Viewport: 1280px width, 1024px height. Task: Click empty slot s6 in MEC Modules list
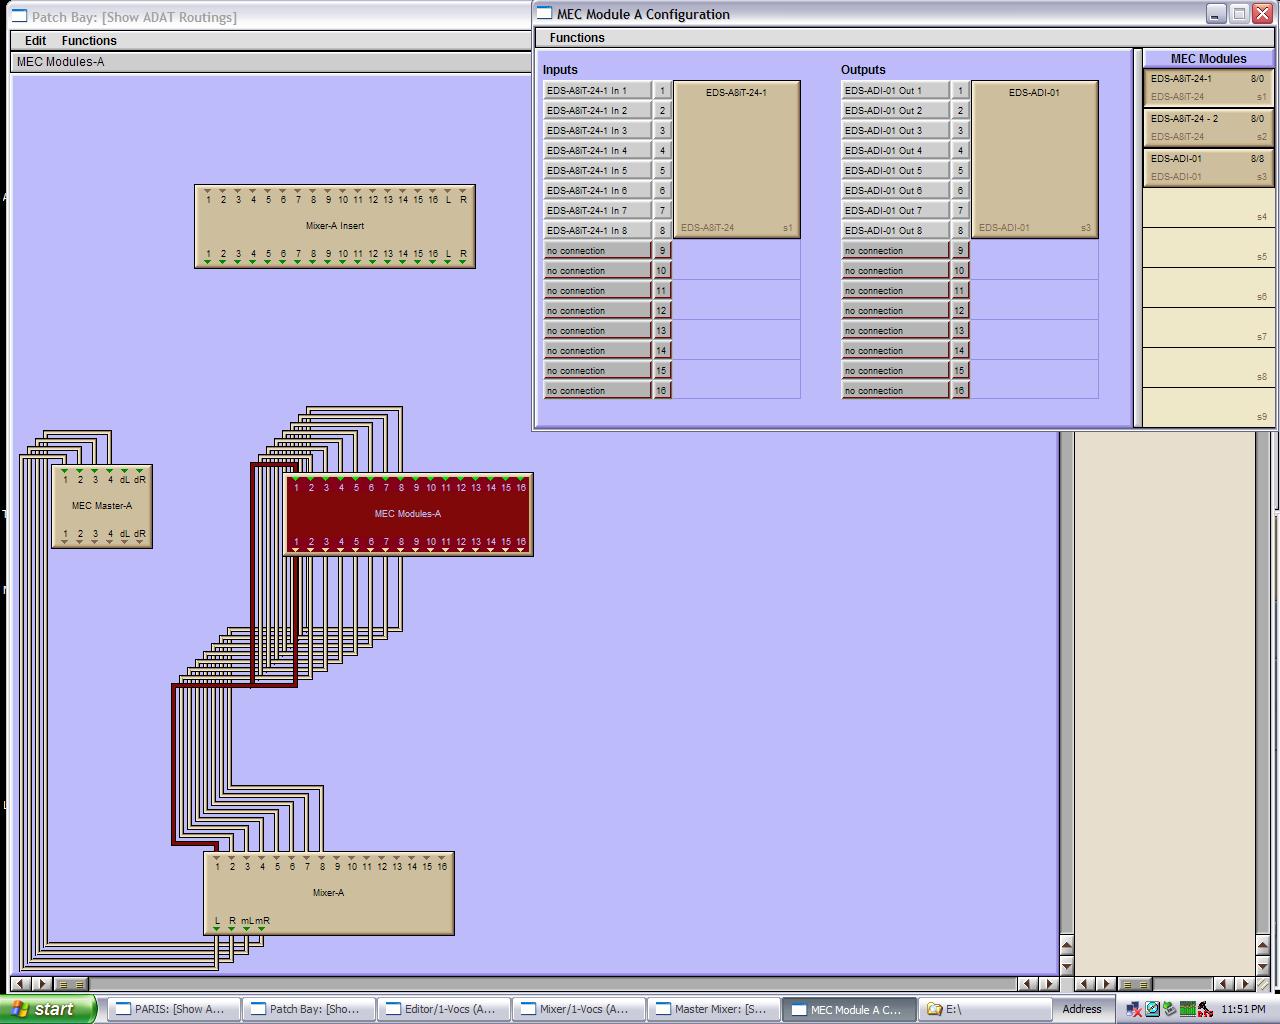coord(1208,287)
